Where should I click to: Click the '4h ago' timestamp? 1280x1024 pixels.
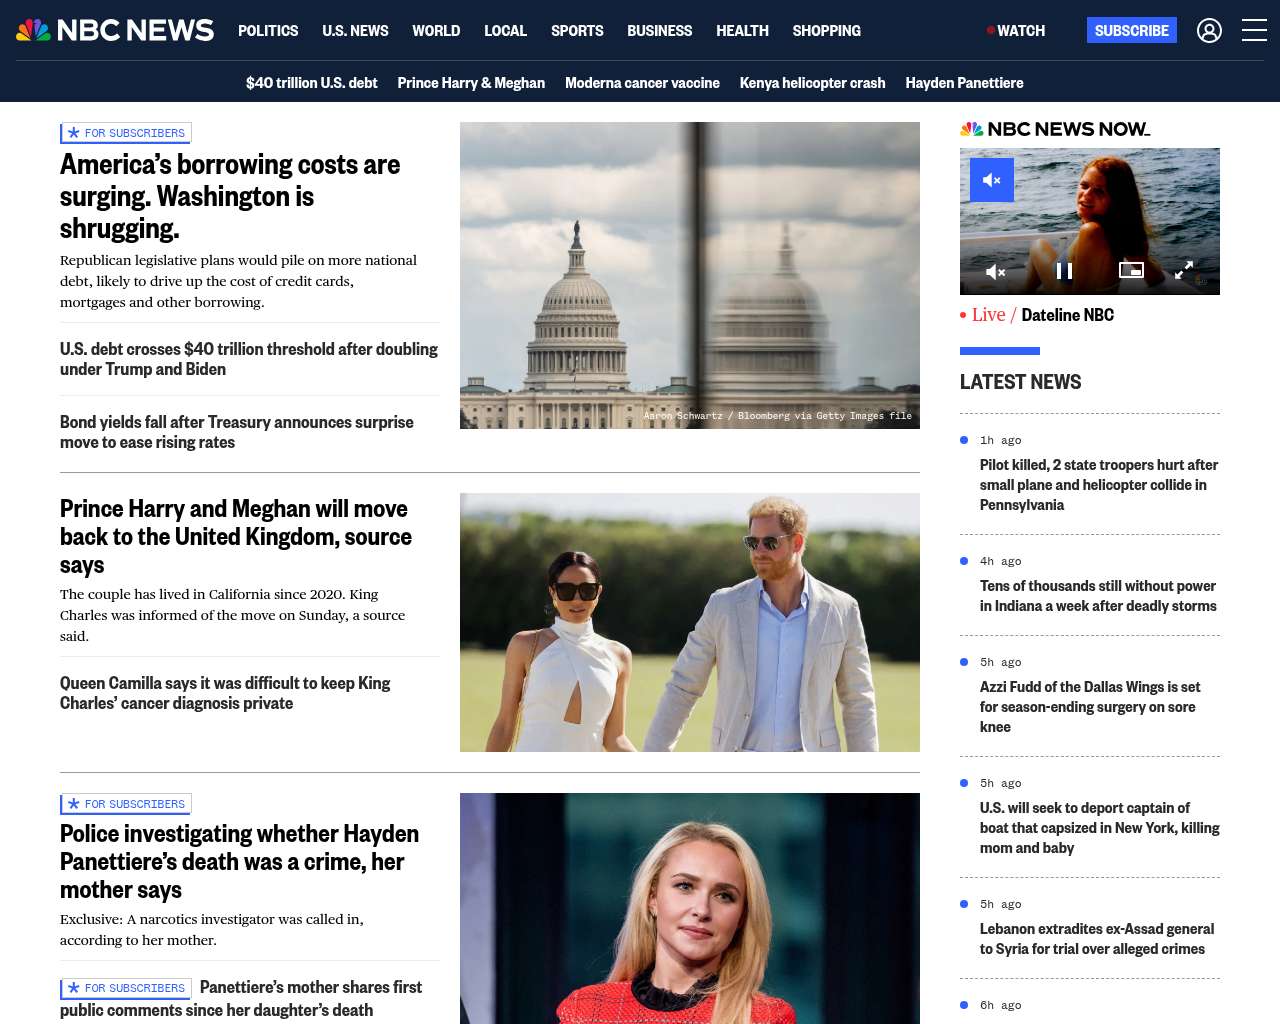coord(1000,561)
